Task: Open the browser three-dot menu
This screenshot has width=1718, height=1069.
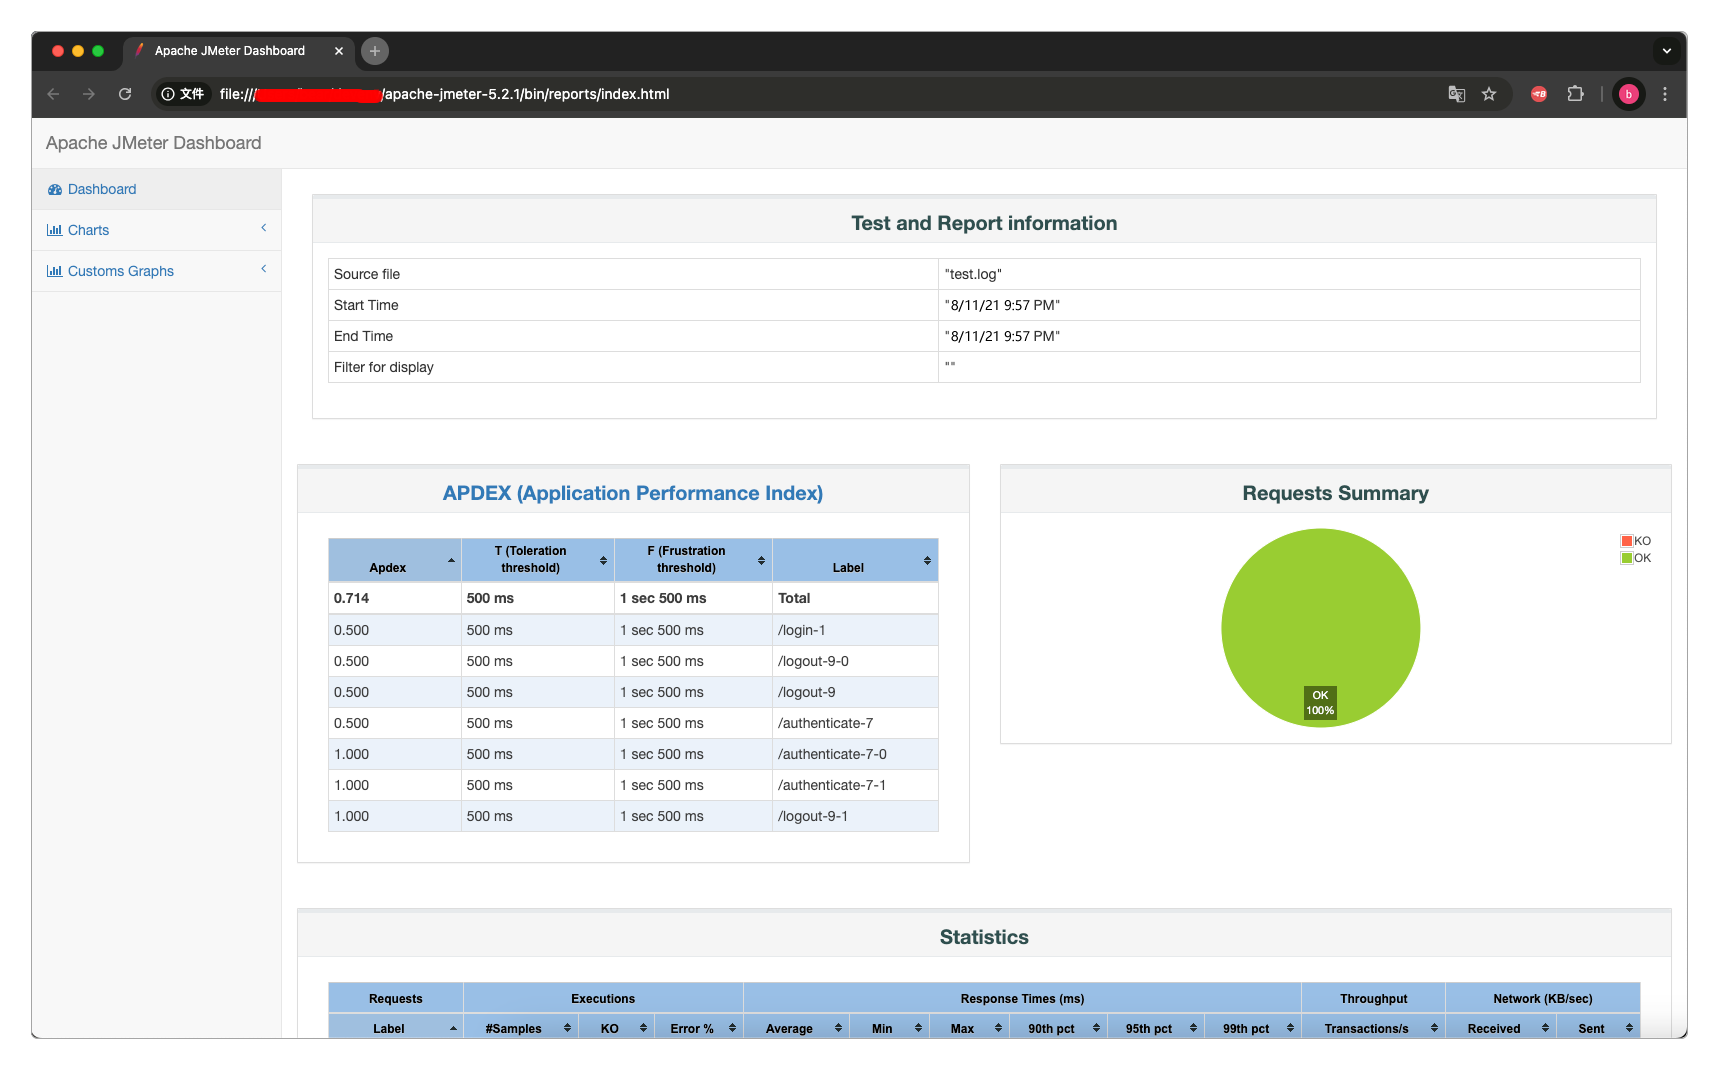Action: click(1665, 94)
